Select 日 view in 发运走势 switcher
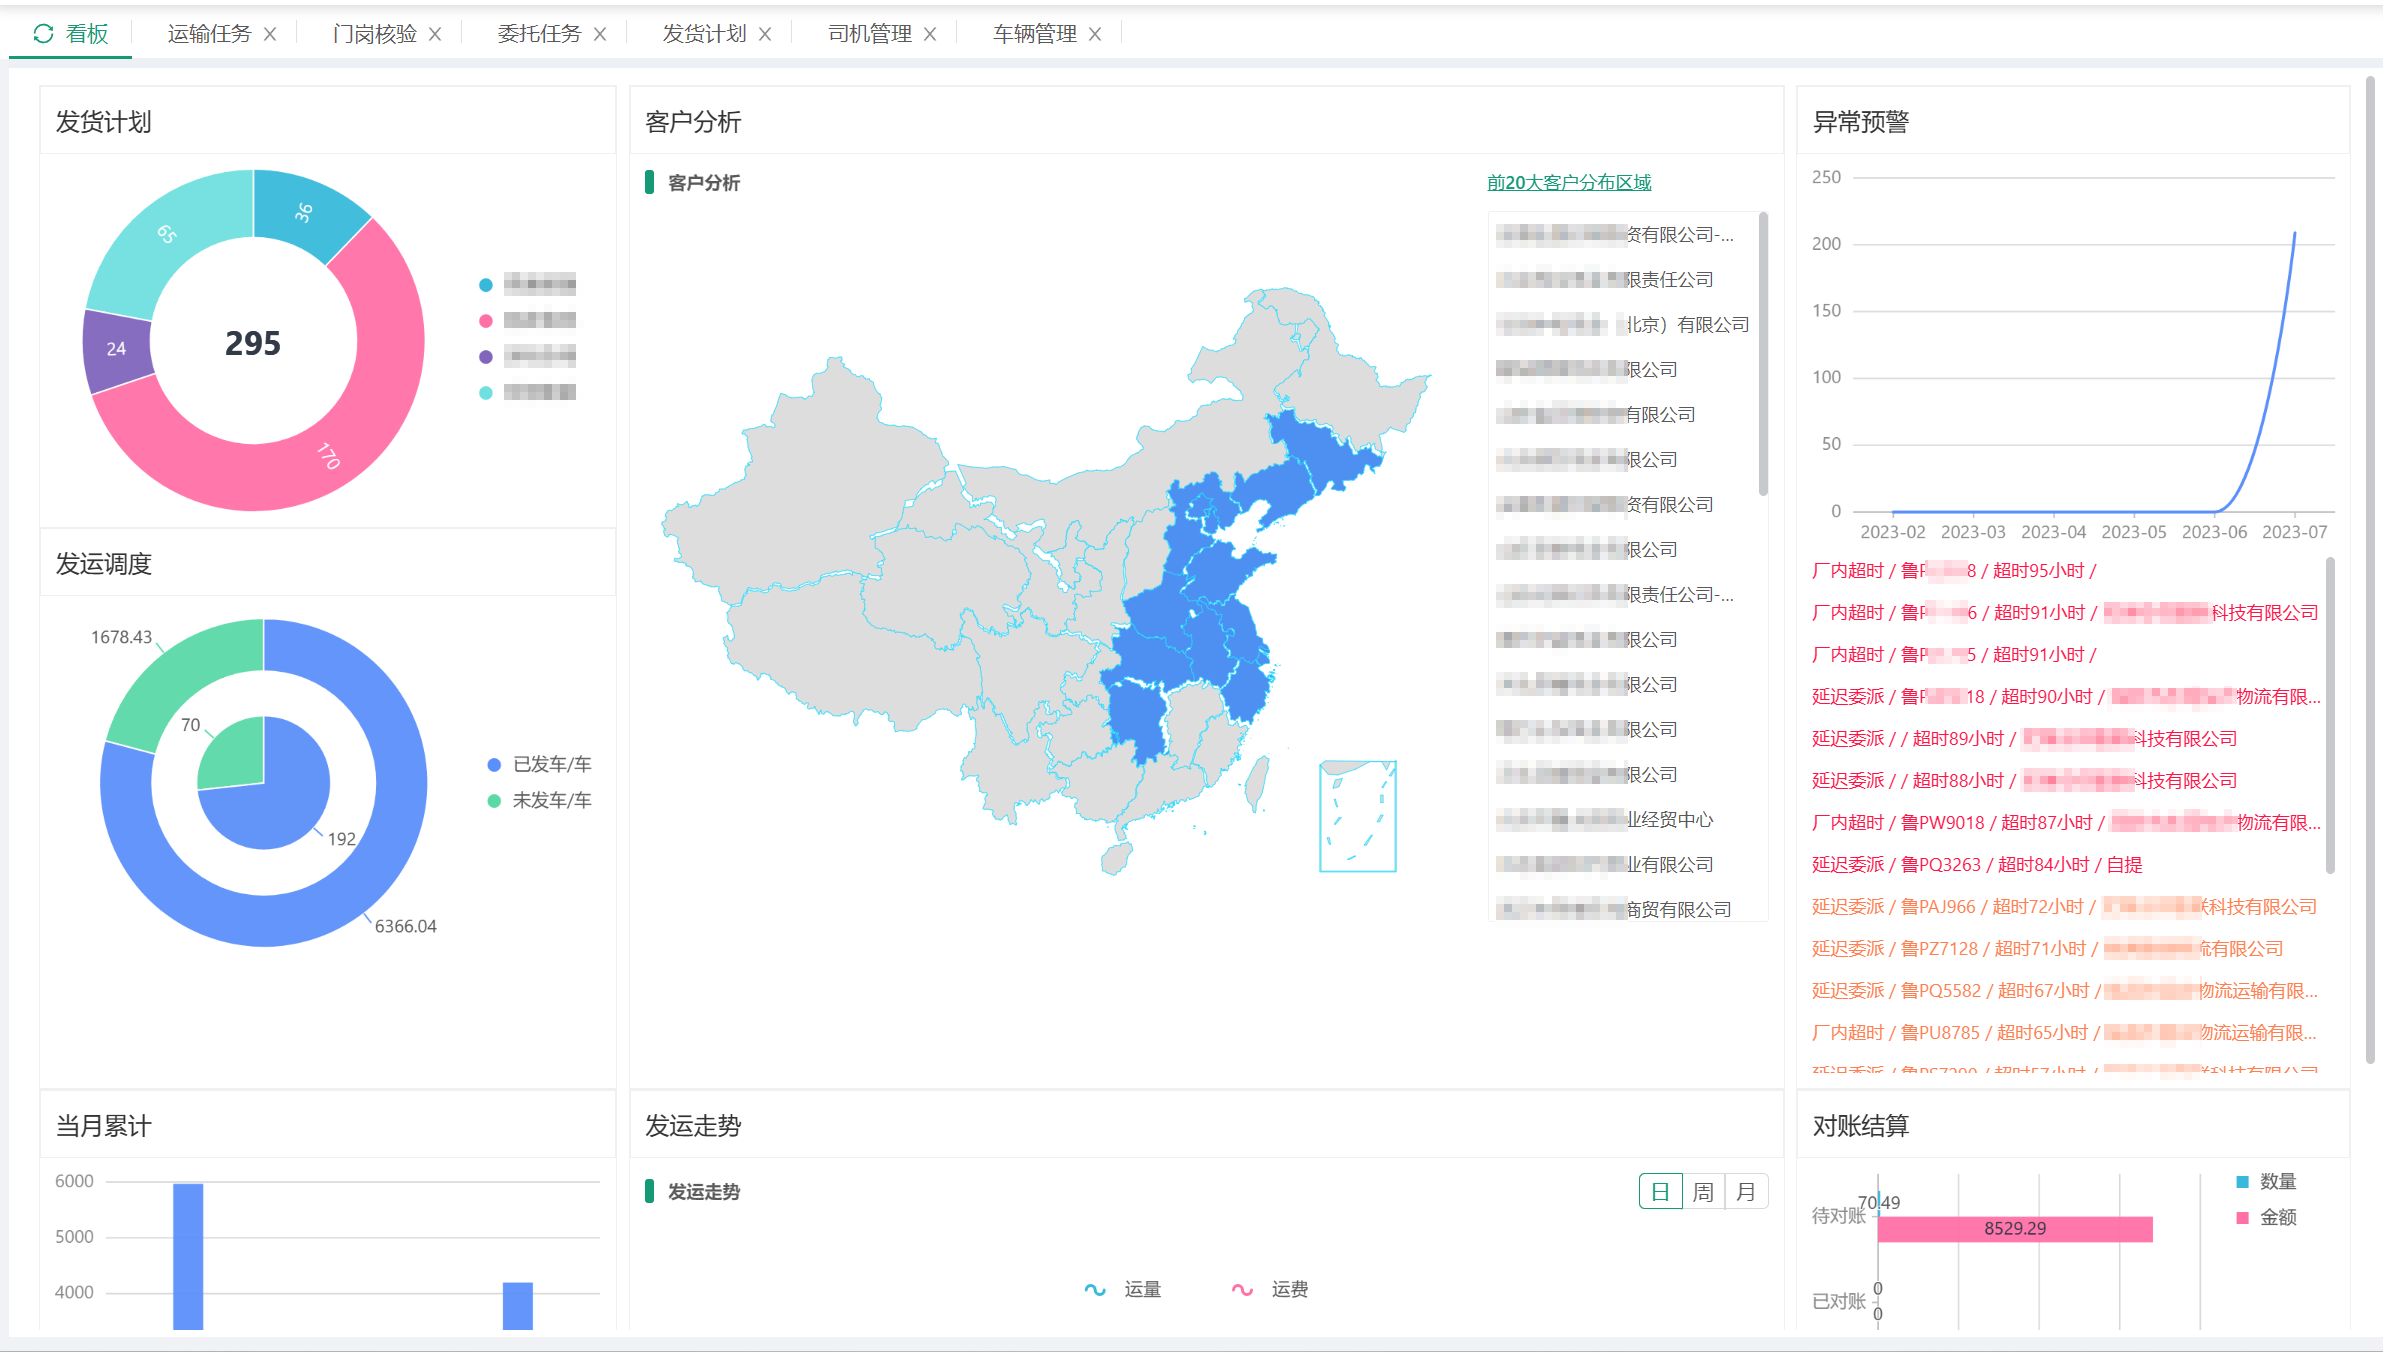Screen dimensions: 2383x1352 coord(1660,1191)
